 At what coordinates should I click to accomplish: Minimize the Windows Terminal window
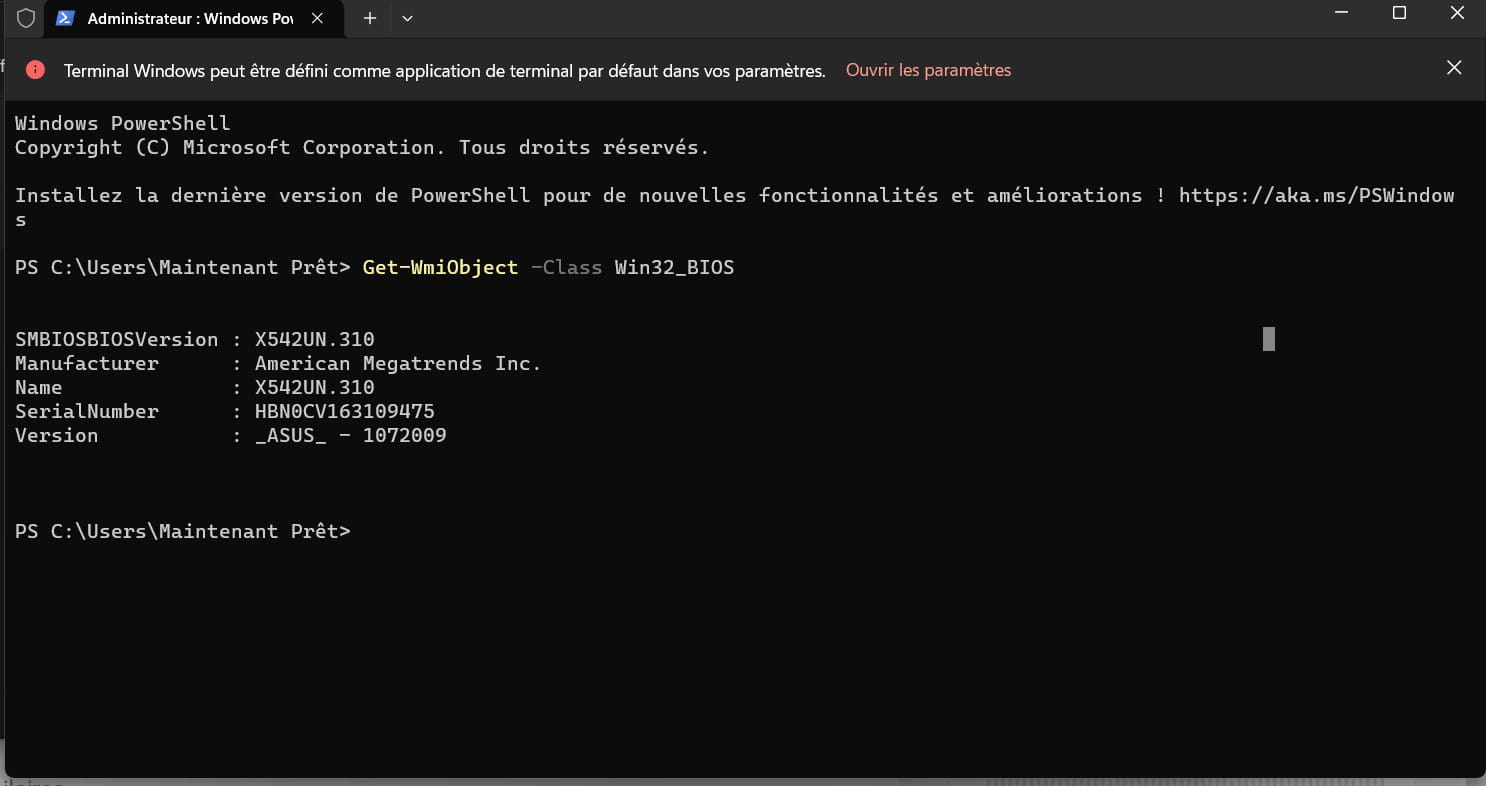pyautogui.click(x=1341, y=13)
